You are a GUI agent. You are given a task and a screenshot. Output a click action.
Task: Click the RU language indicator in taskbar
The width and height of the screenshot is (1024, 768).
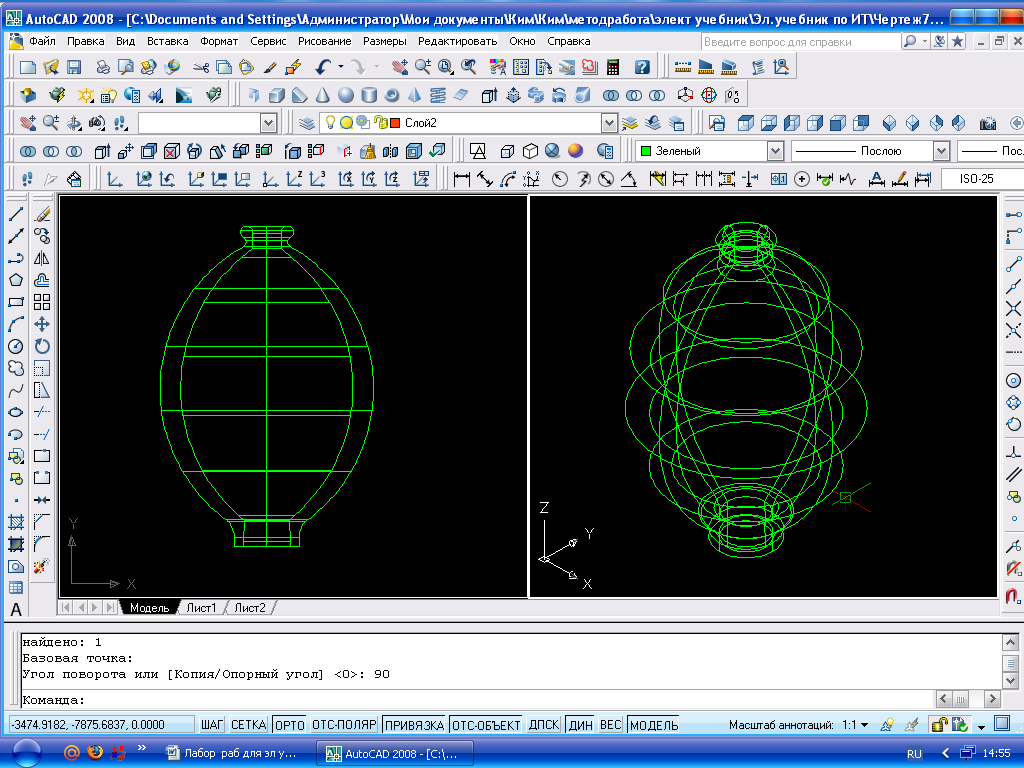(x=914, y=754)
